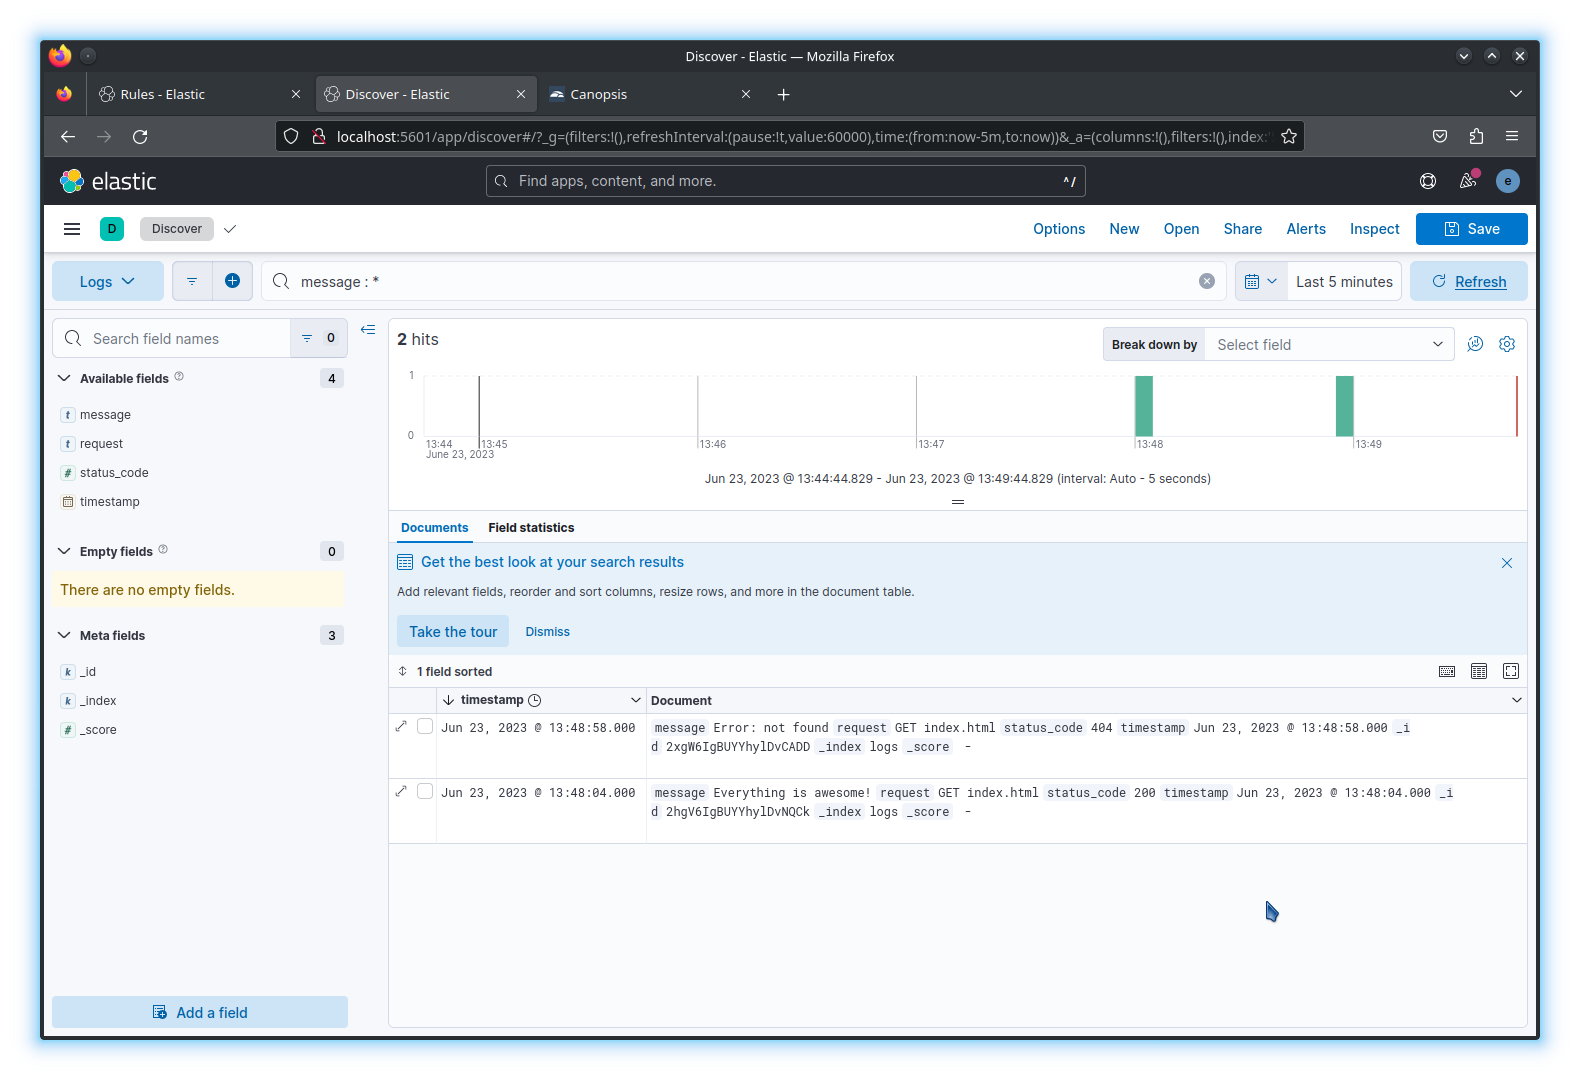Collapse the Available fields section
The image size is (1580, 1080).
(x=64, y=378)
